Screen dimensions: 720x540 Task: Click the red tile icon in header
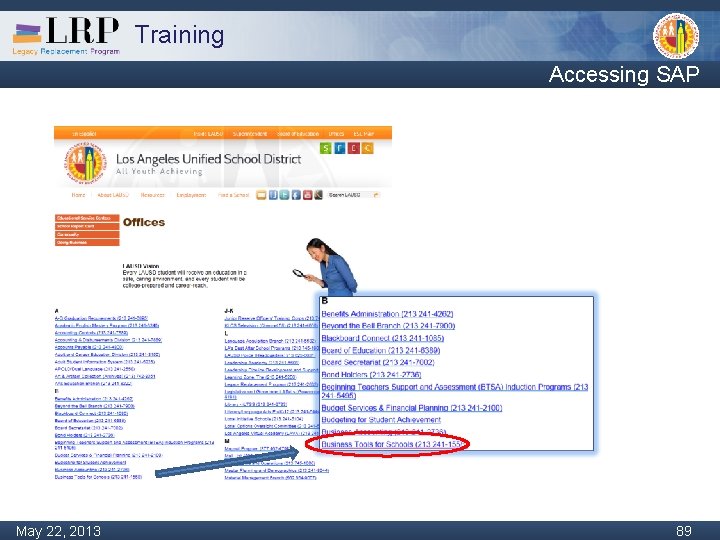tap(354, 148)
